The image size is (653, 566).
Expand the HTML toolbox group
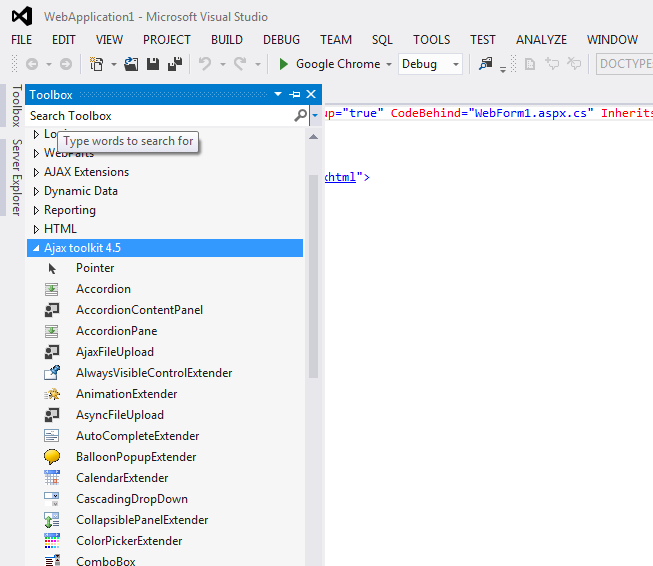pos(36,229)
